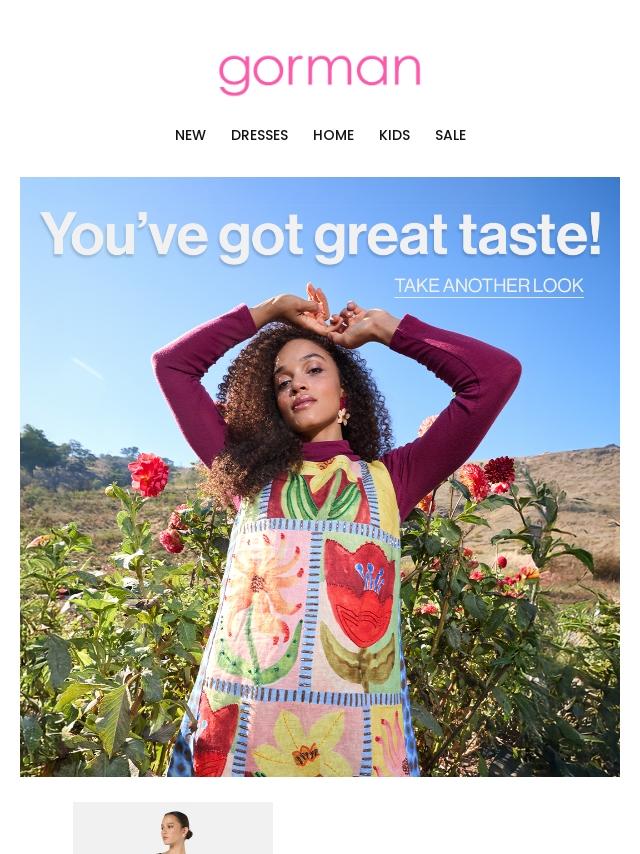Open the HOME category link

(x=333, y=135)
